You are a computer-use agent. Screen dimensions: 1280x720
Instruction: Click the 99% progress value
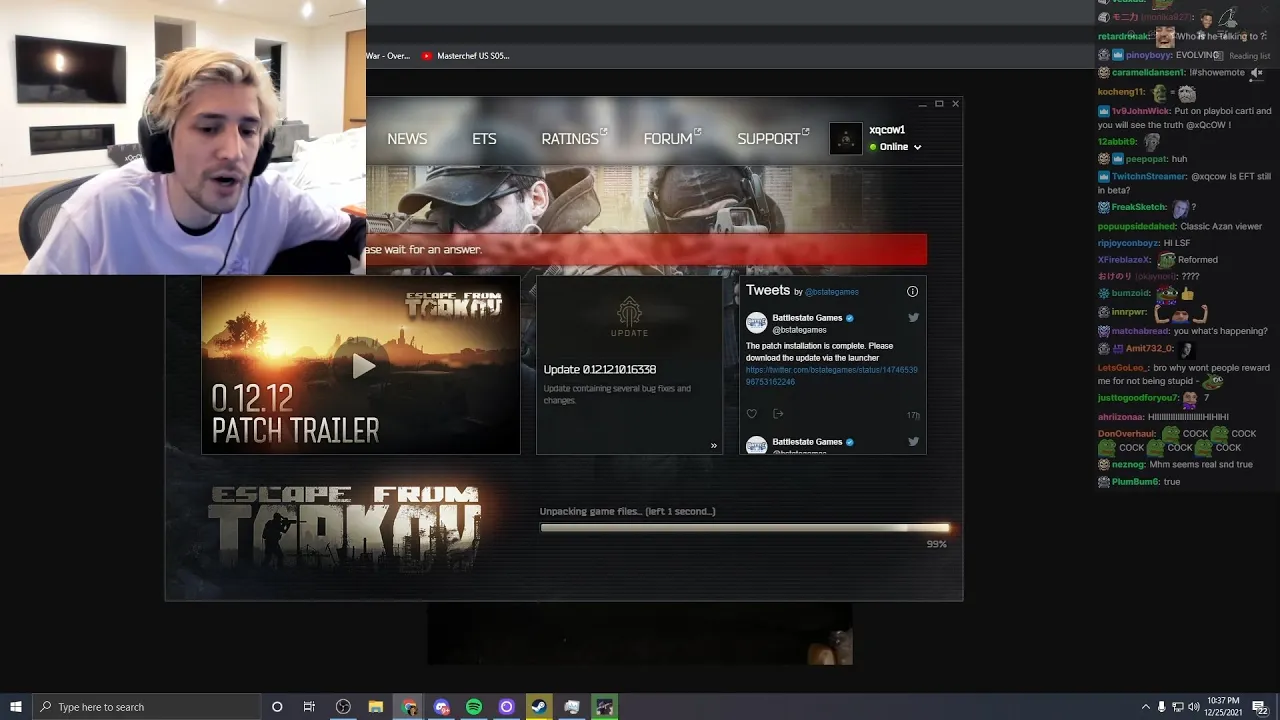pos(936,544)
